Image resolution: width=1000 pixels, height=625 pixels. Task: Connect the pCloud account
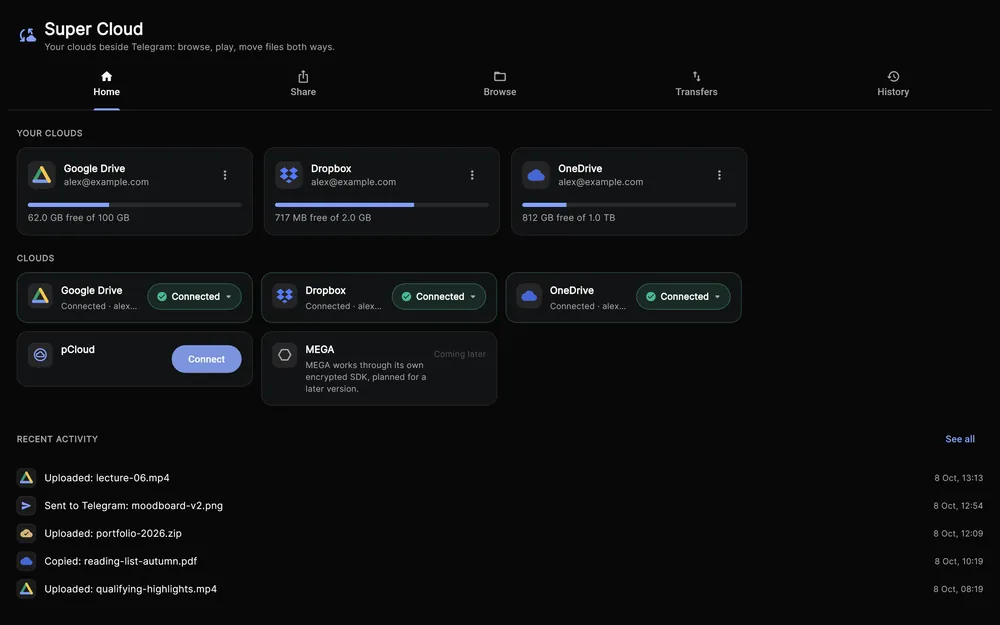207,359
